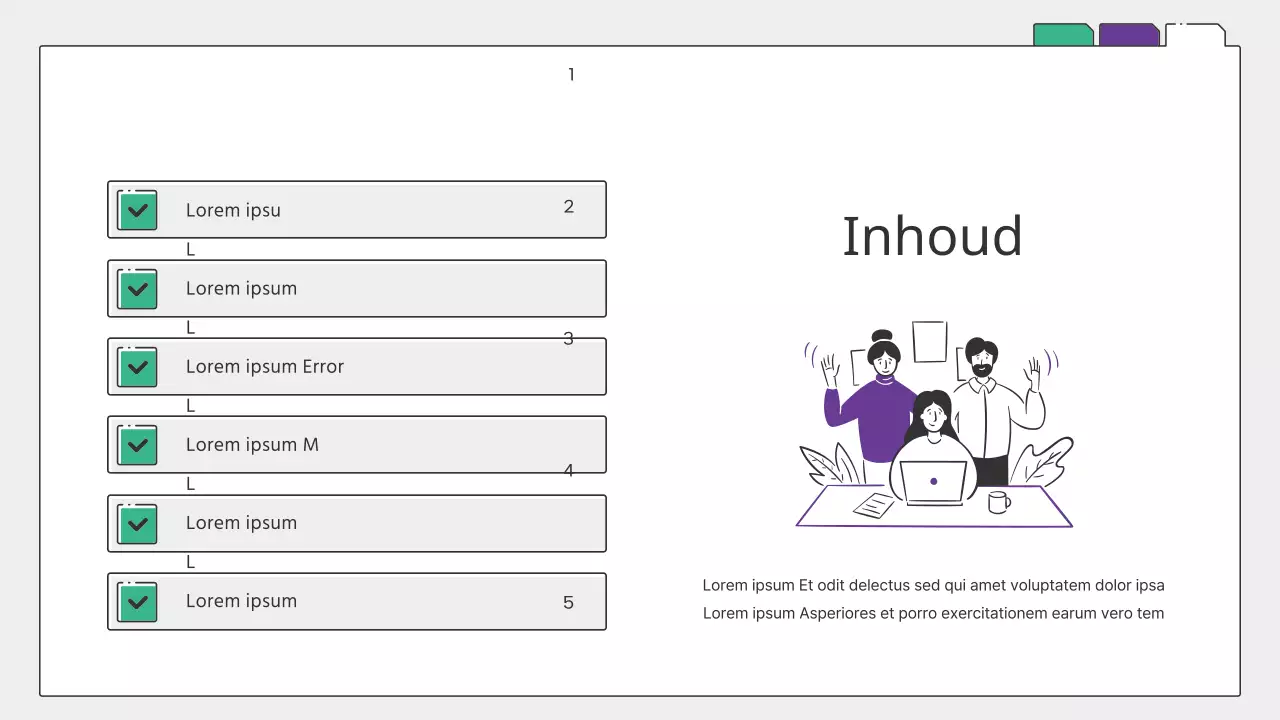Toggle the checkmark in the topmost list row
Screen dimensions: 1280x720
[138, 211]
